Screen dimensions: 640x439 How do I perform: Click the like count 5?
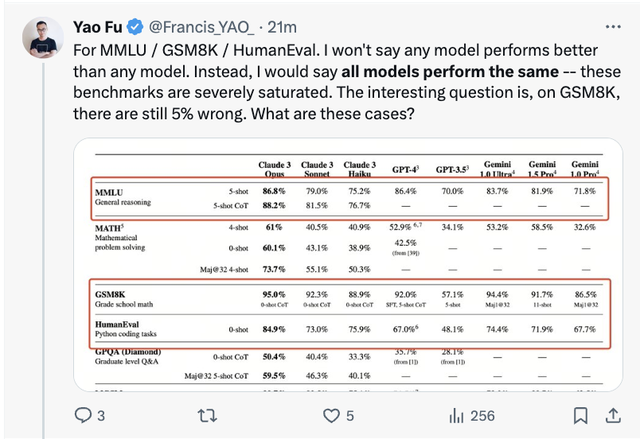point(349,414)
